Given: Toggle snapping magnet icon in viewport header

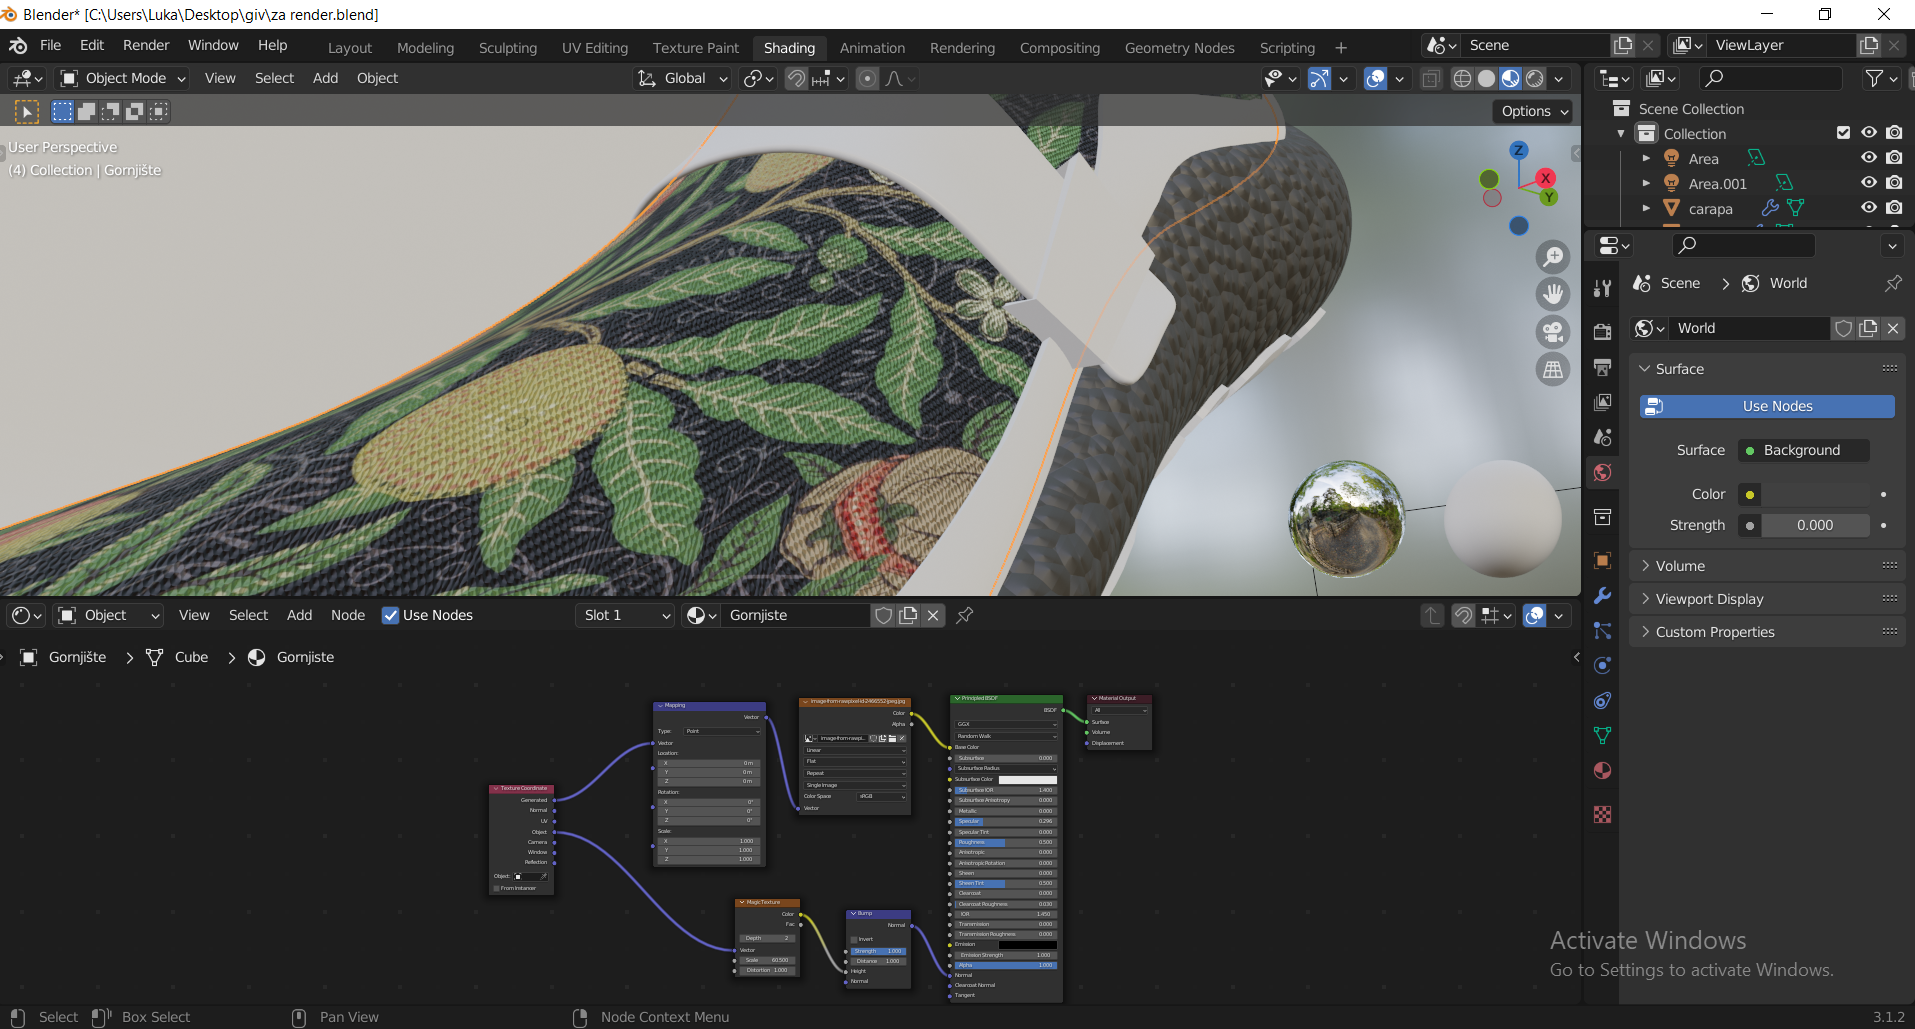Looking at the screenshot, I should point(796,78).
